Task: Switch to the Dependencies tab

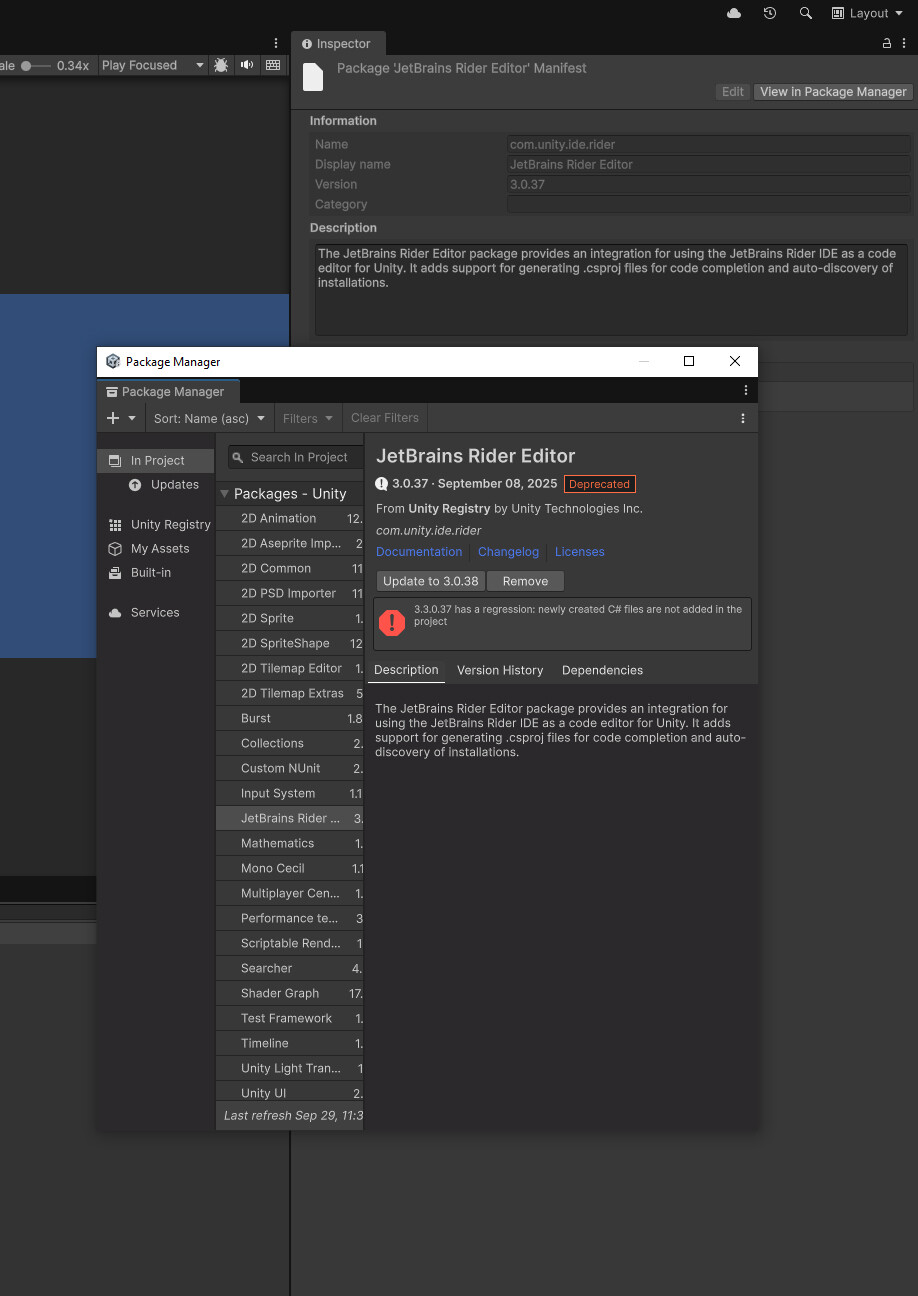Action: click(602, 670)
